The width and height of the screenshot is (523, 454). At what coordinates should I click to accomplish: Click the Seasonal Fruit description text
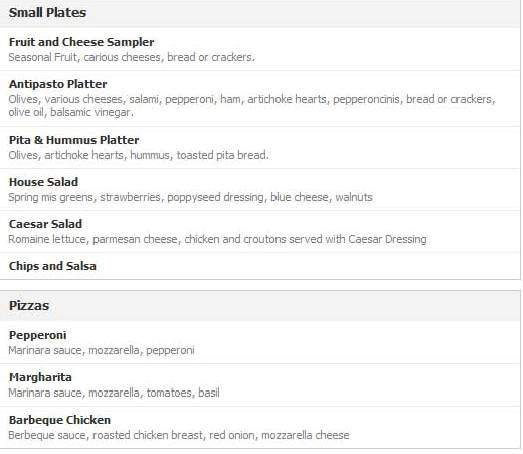tap(131, 57)
